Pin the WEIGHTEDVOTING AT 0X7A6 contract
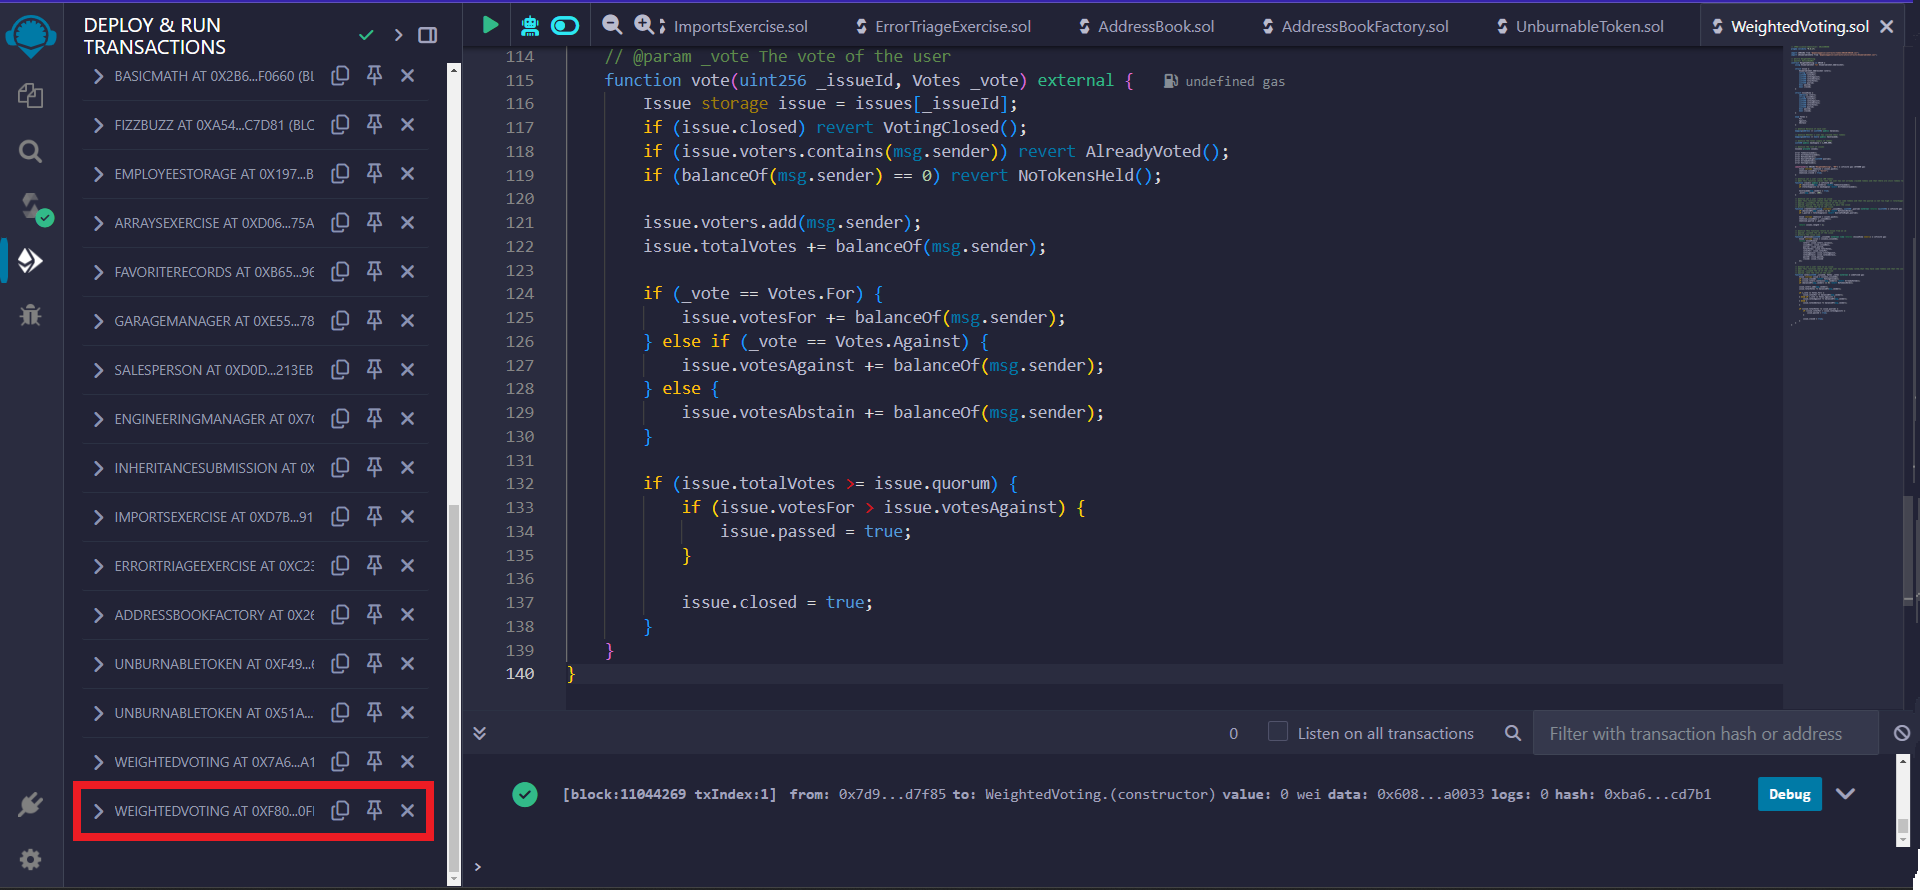This screenshot has height=890, width=1920. point(374,761)
